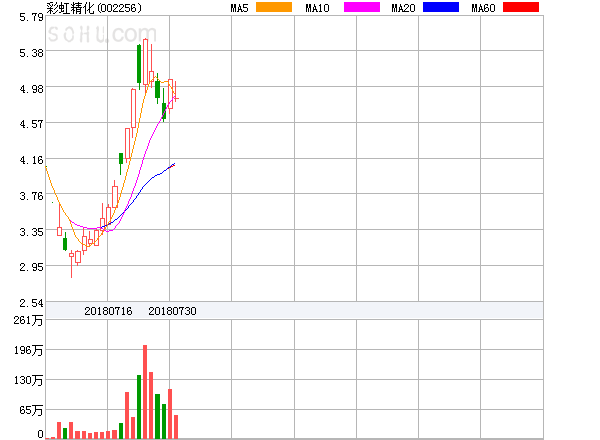Screen dimensions: 600x440
Task: Click the 196万 volume axis label
Action: pos(28,350)
